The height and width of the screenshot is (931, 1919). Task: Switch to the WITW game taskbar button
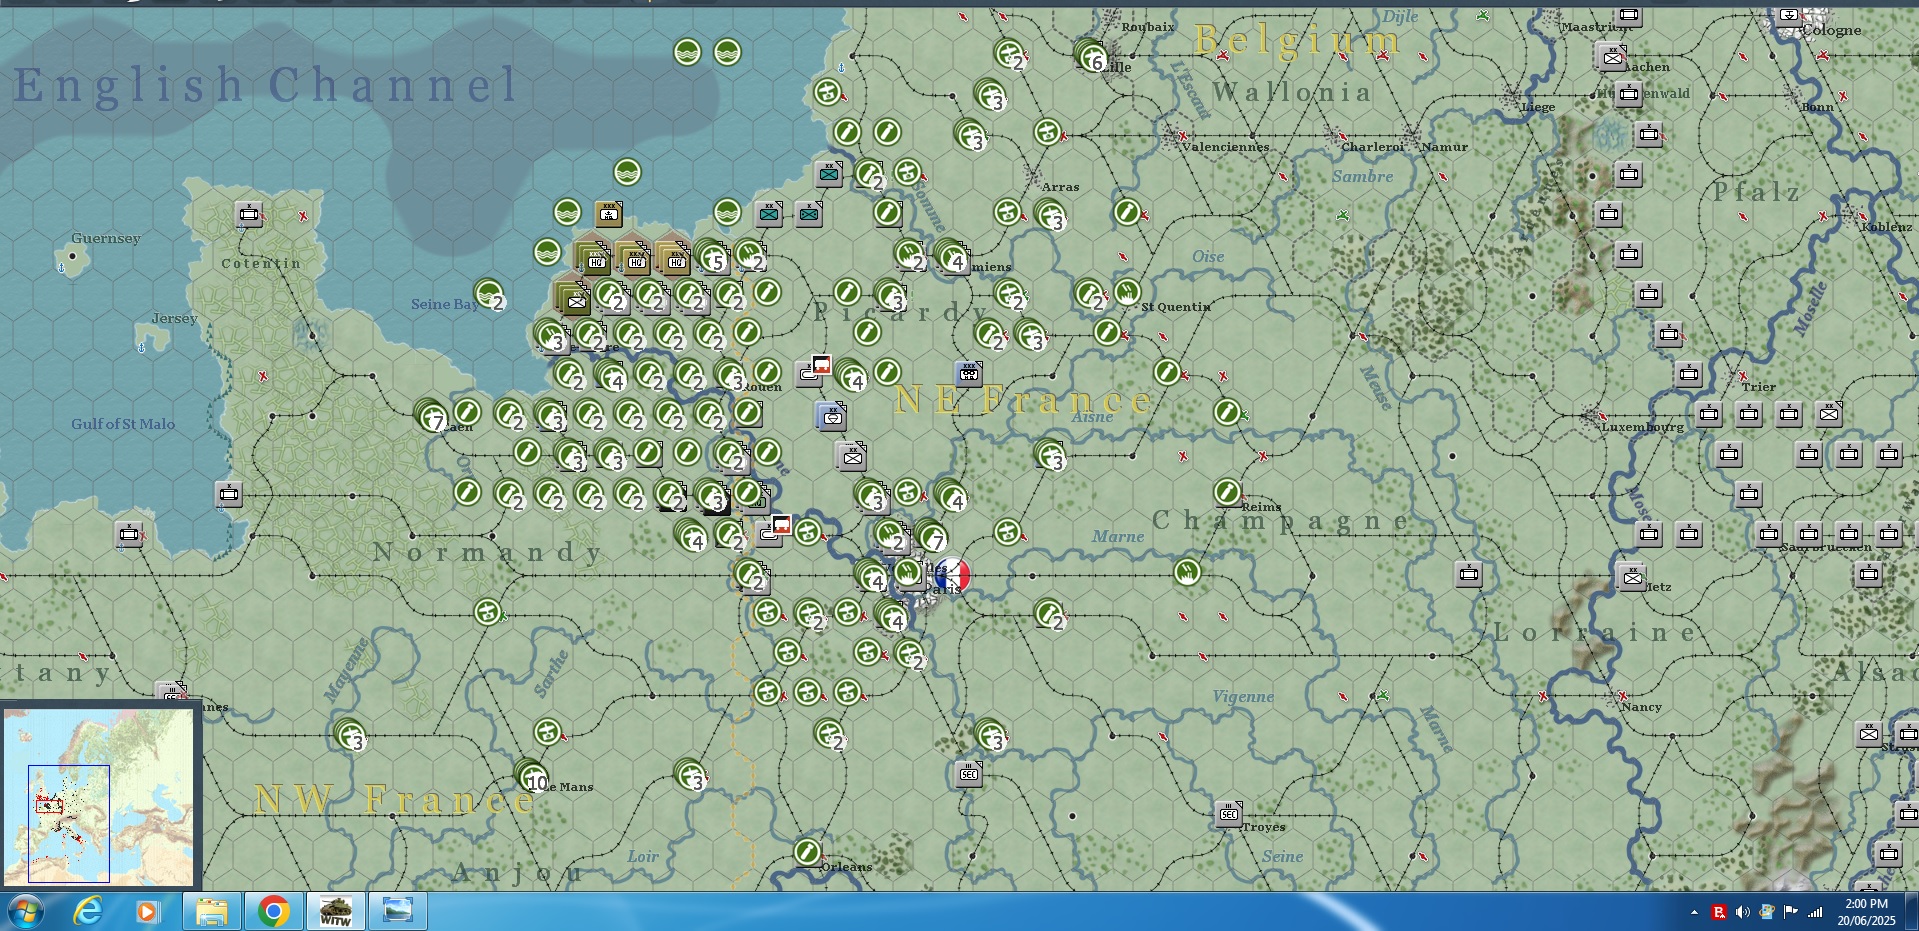[335, 912]
